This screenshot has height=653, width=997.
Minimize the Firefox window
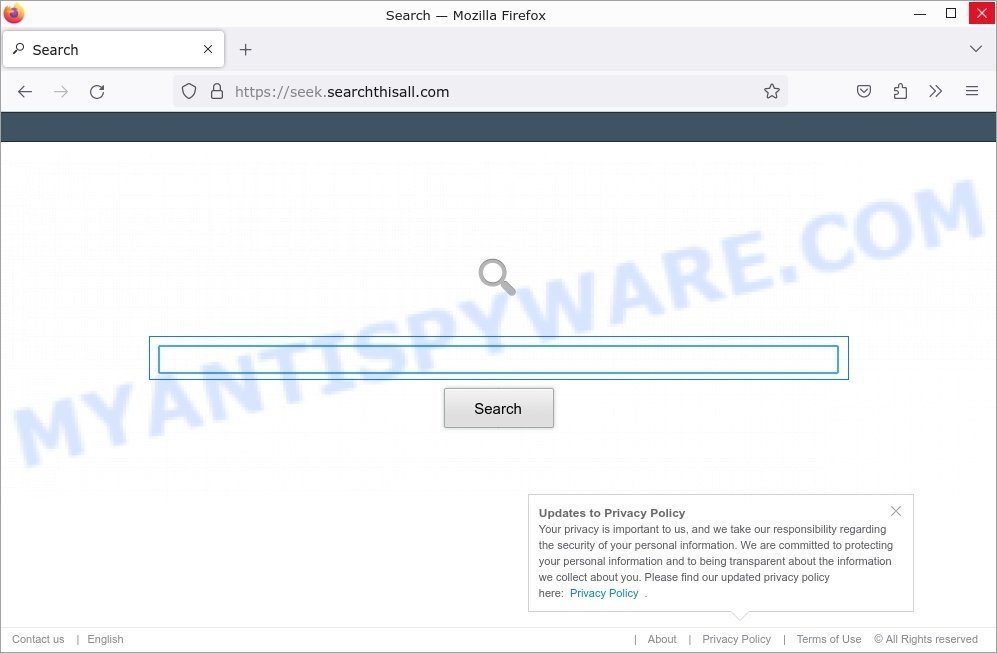click(x=919, y=14)
